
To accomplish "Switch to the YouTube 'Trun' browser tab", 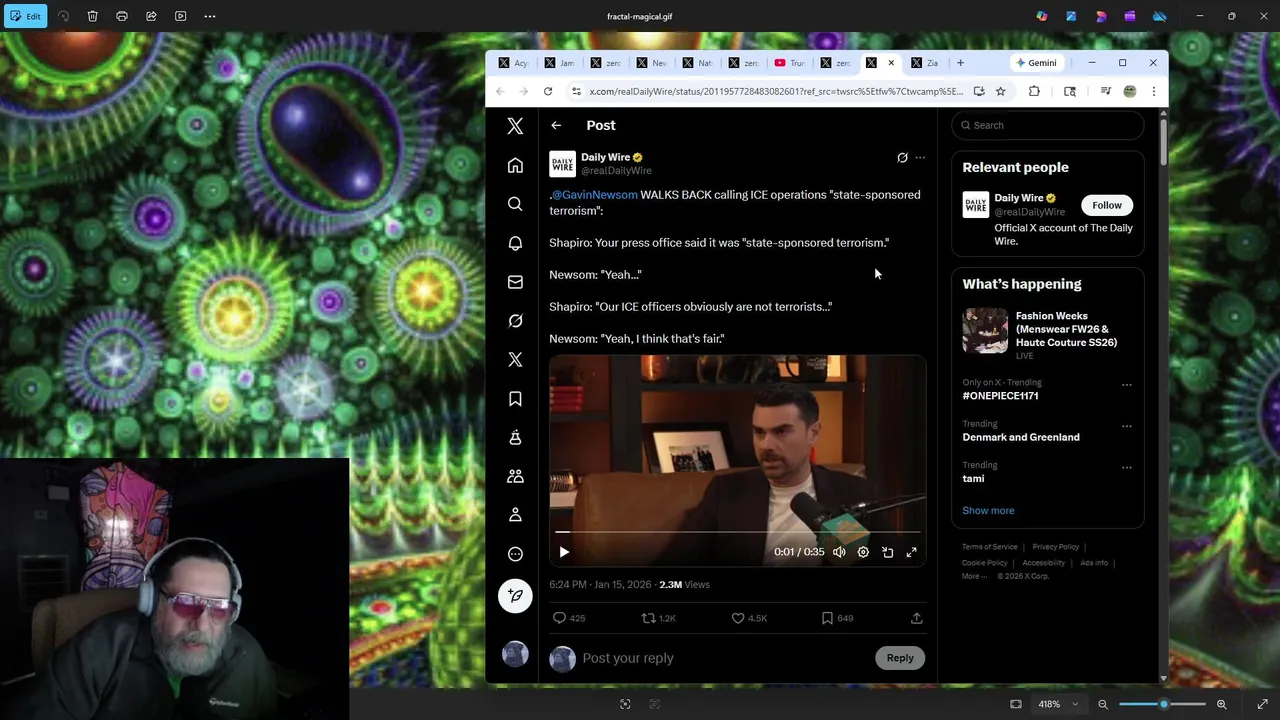I will point(790,63).
